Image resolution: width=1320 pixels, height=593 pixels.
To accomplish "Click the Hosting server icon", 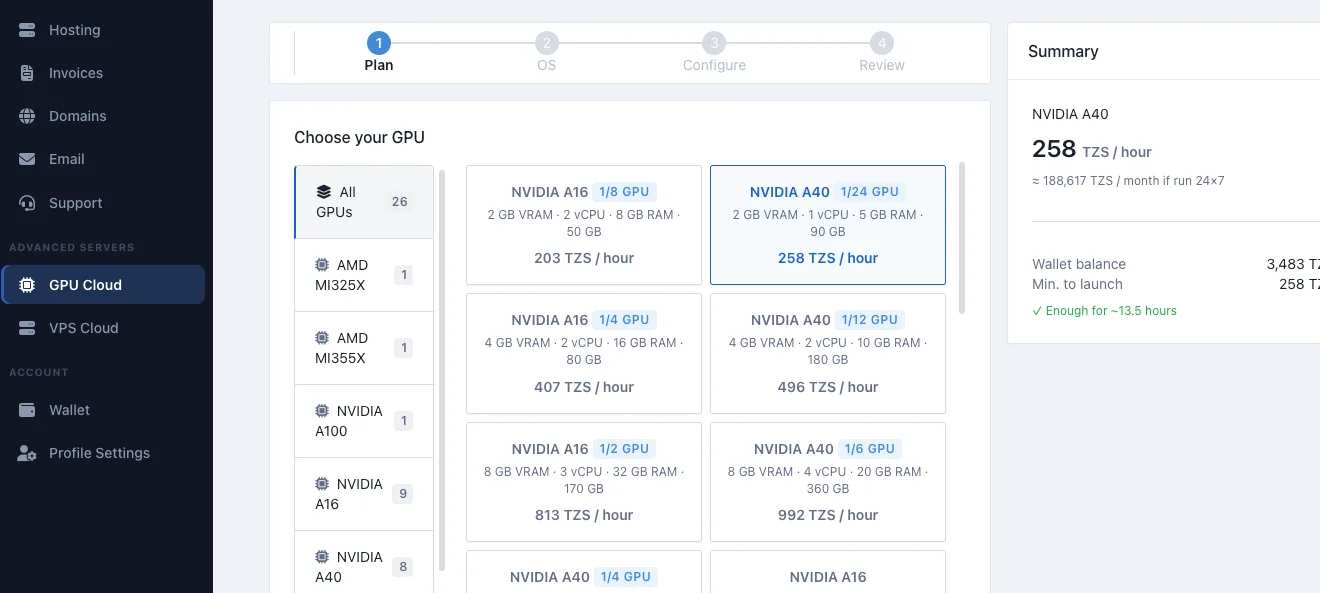I will click(x=27, y=30).
